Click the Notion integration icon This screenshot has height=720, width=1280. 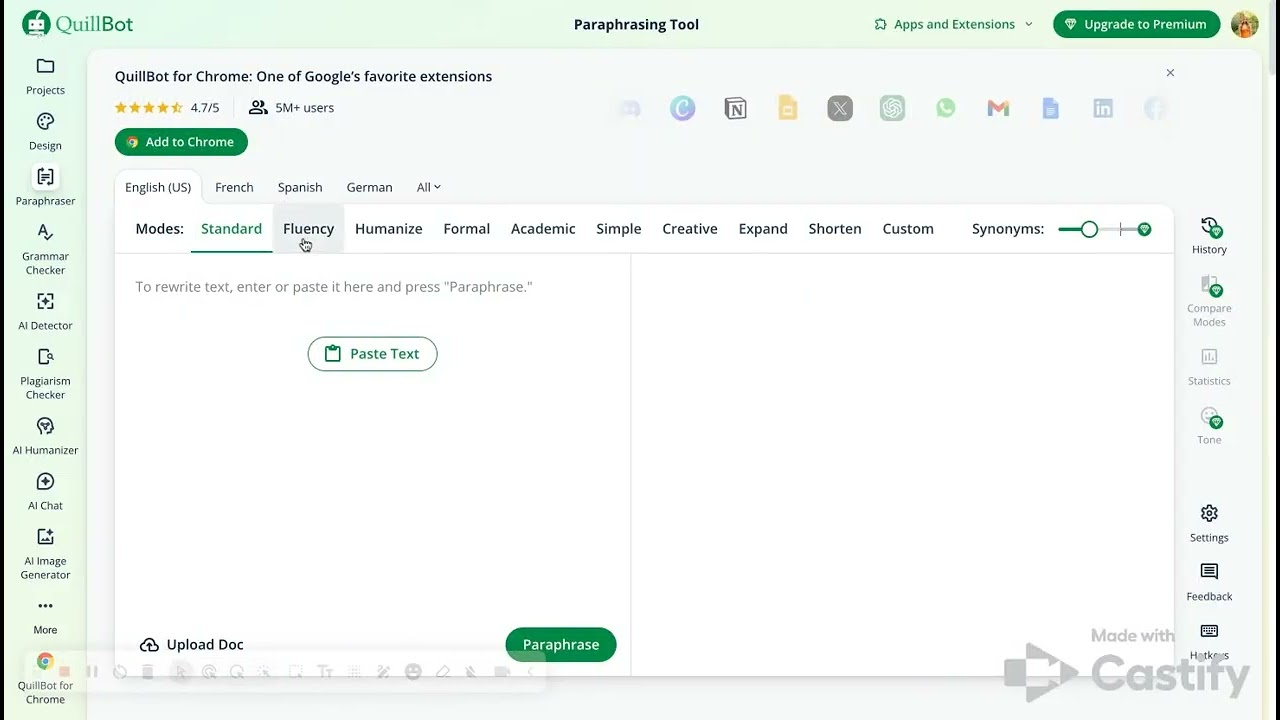point(735,108)
